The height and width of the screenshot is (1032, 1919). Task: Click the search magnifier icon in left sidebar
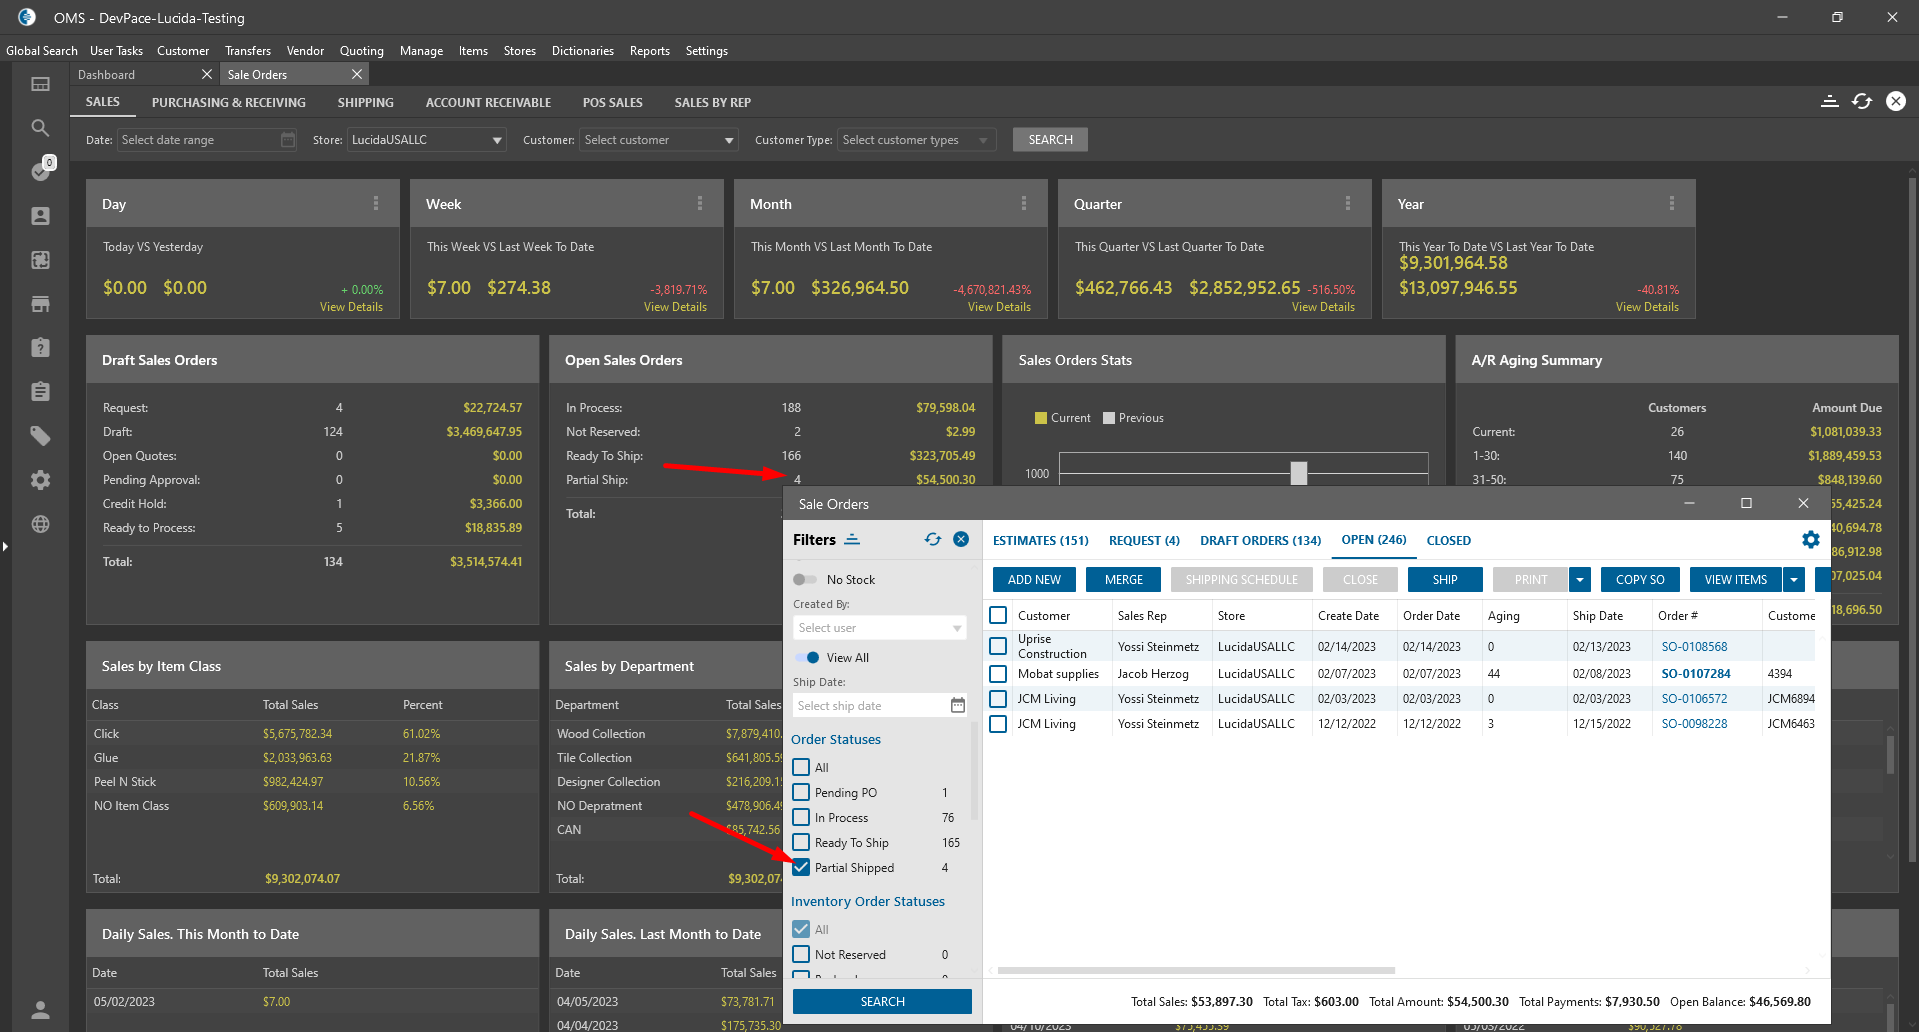(x=40, y=128)
